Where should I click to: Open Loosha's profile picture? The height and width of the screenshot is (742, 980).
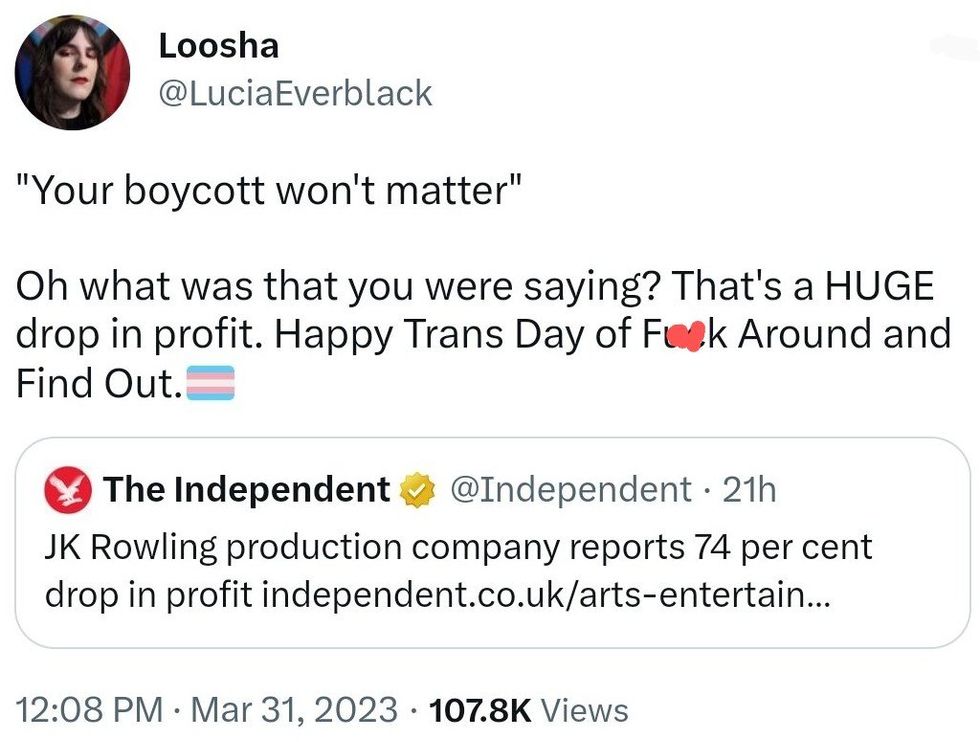(x=72, y=73)
